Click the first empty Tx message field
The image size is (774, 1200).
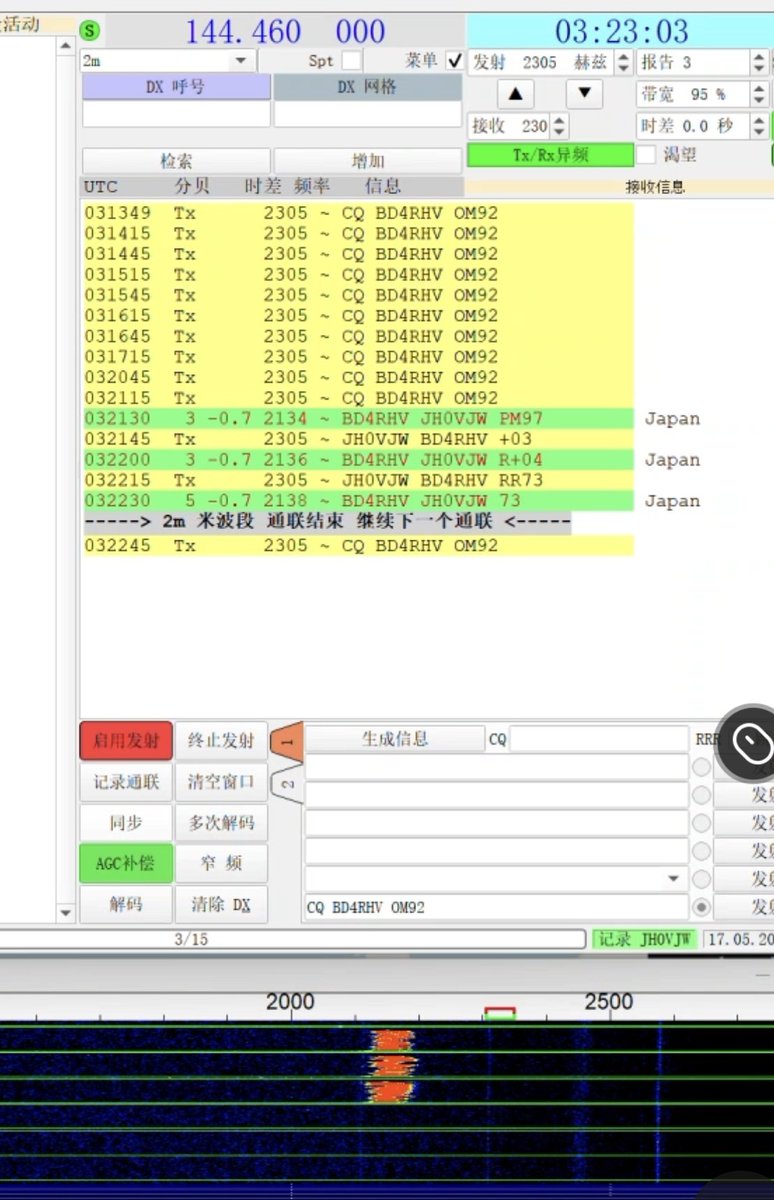pos(497,767)
